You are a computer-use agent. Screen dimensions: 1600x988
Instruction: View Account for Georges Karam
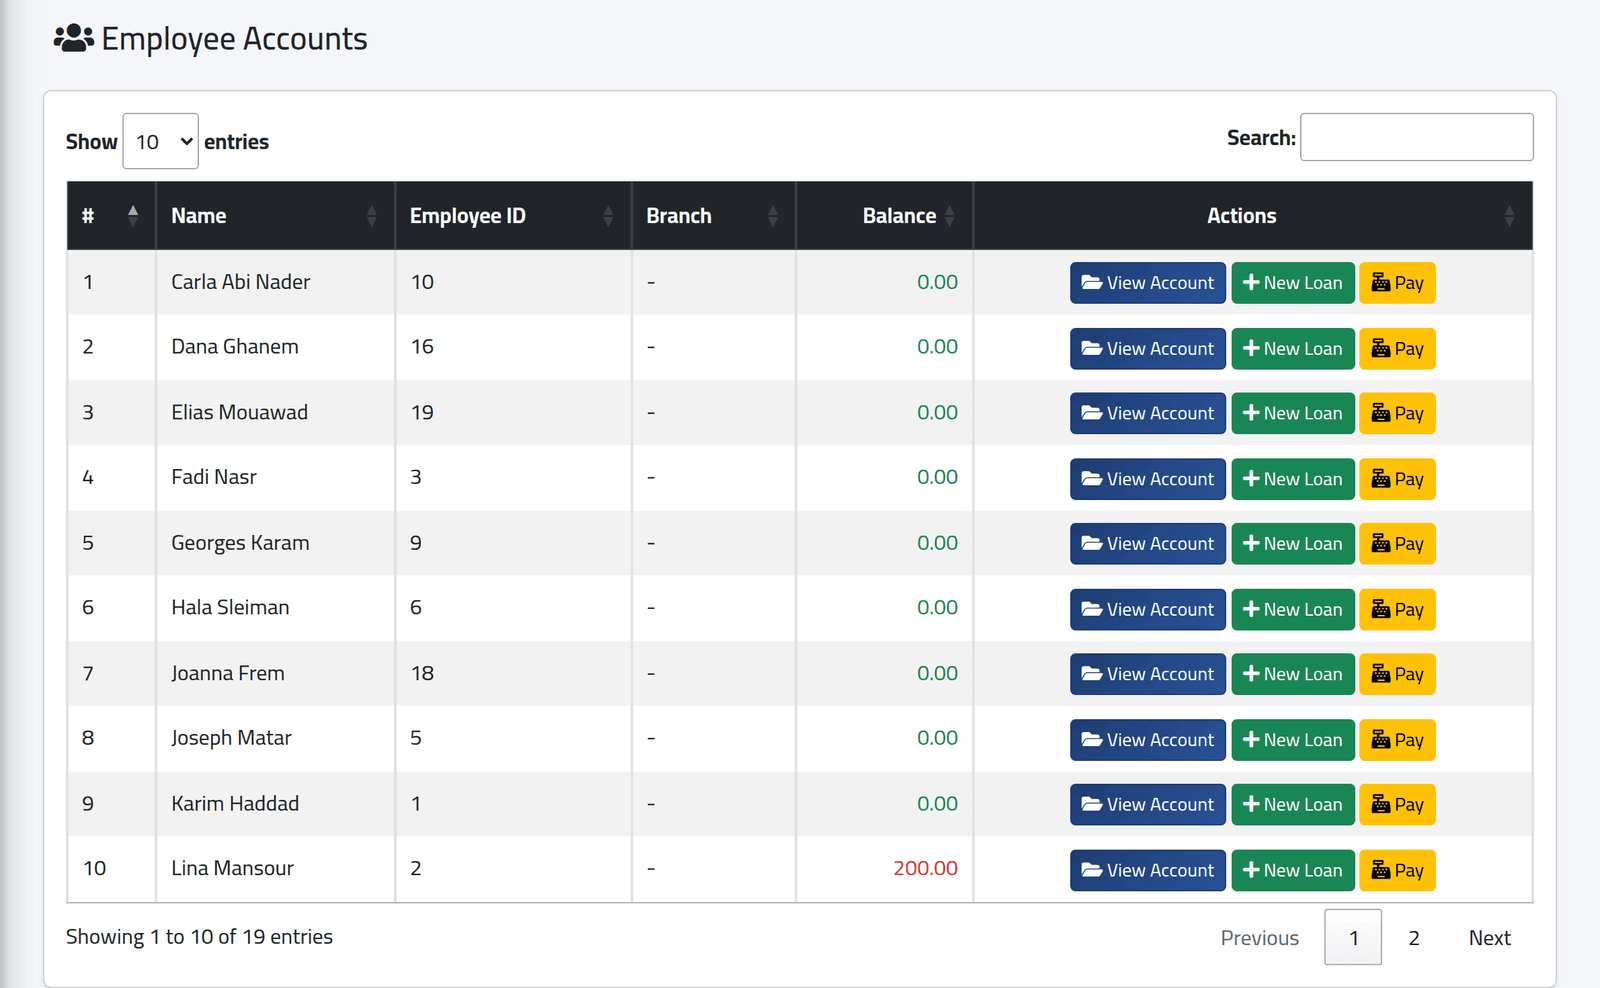click(1147, 544)
